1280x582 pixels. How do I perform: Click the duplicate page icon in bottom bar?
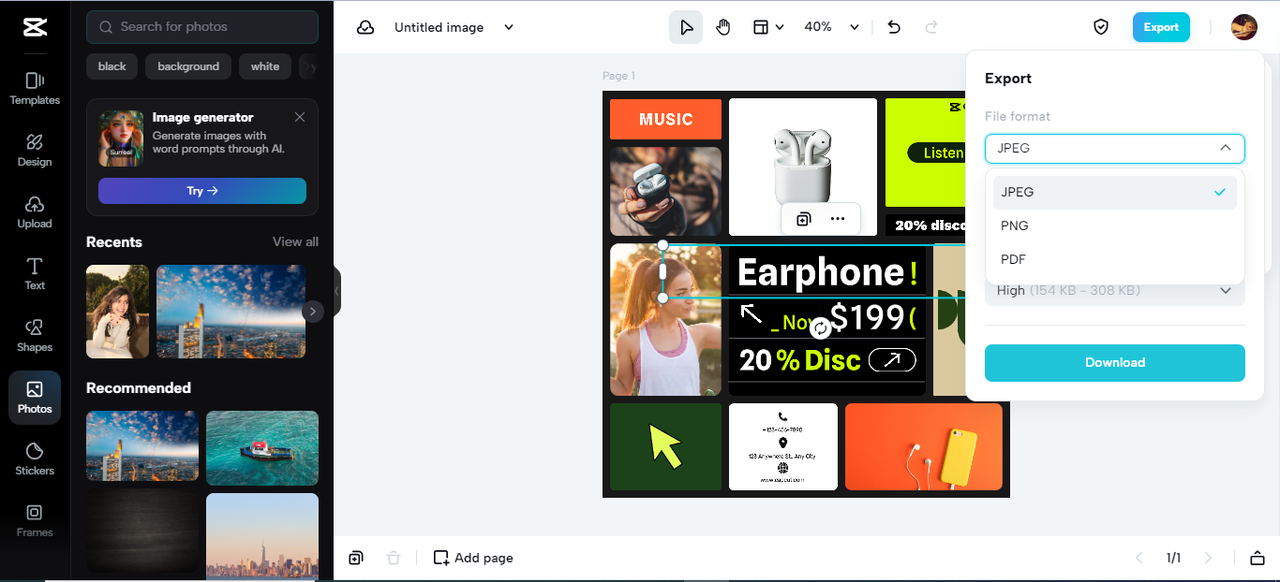[x=356, y=558]
